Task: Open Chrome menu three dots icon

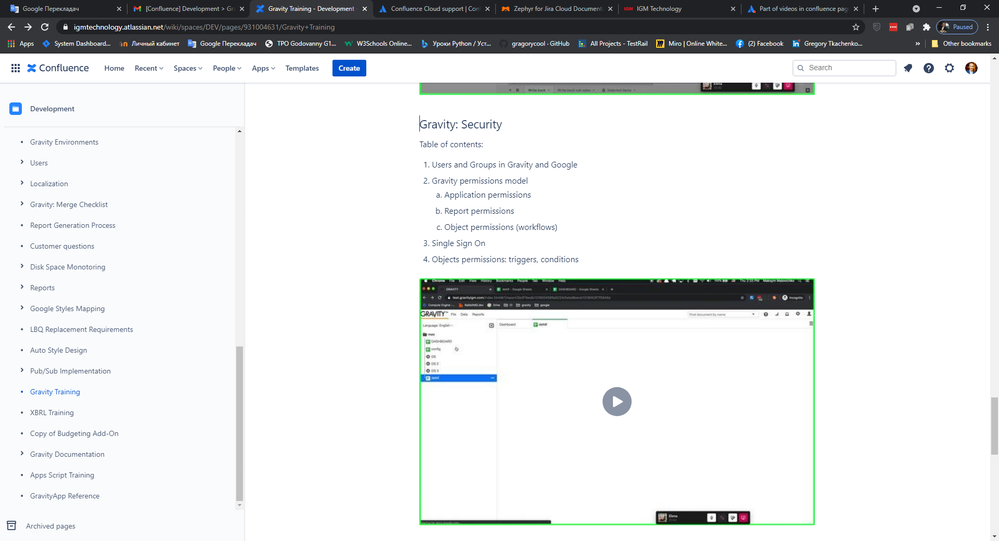Action: [988, 27]
